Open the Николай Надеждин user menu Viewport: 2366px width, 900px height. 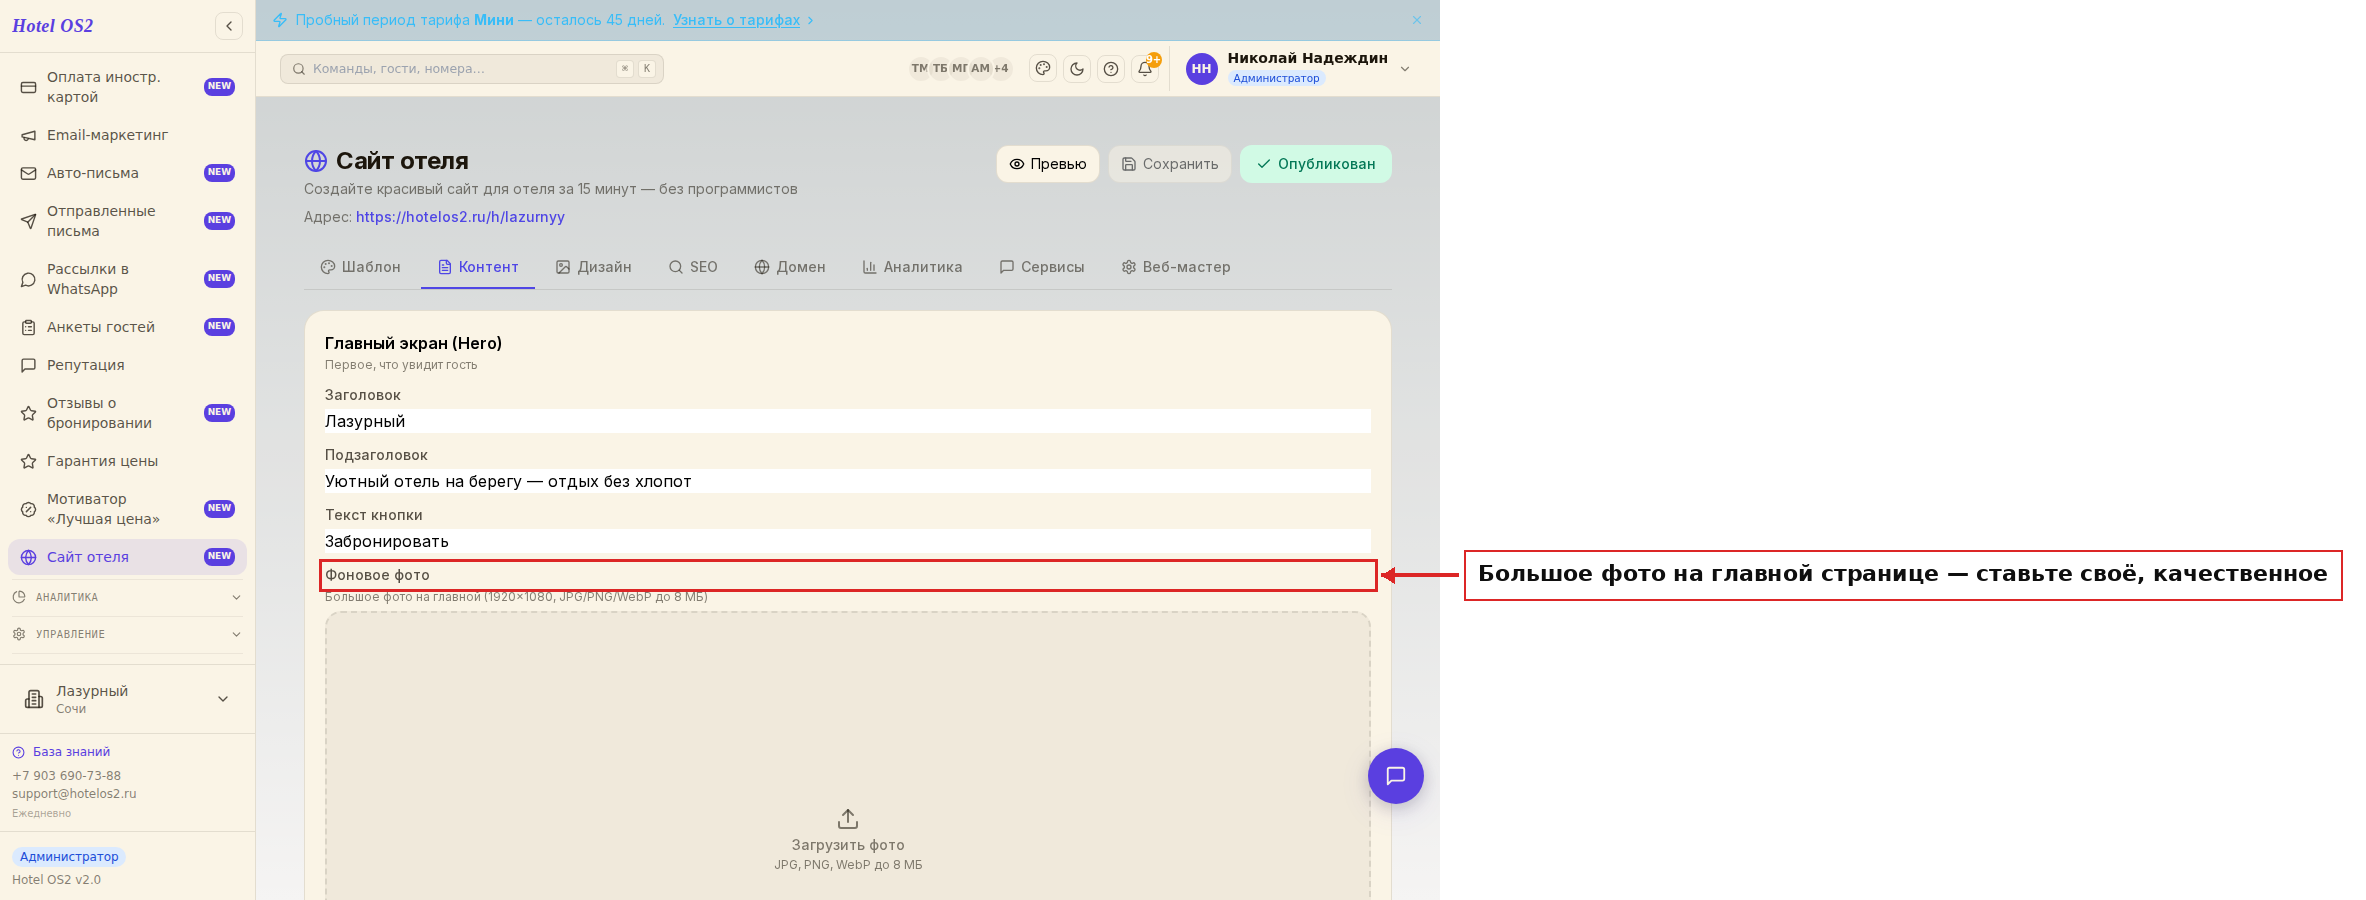click(x=1299, y=68)
